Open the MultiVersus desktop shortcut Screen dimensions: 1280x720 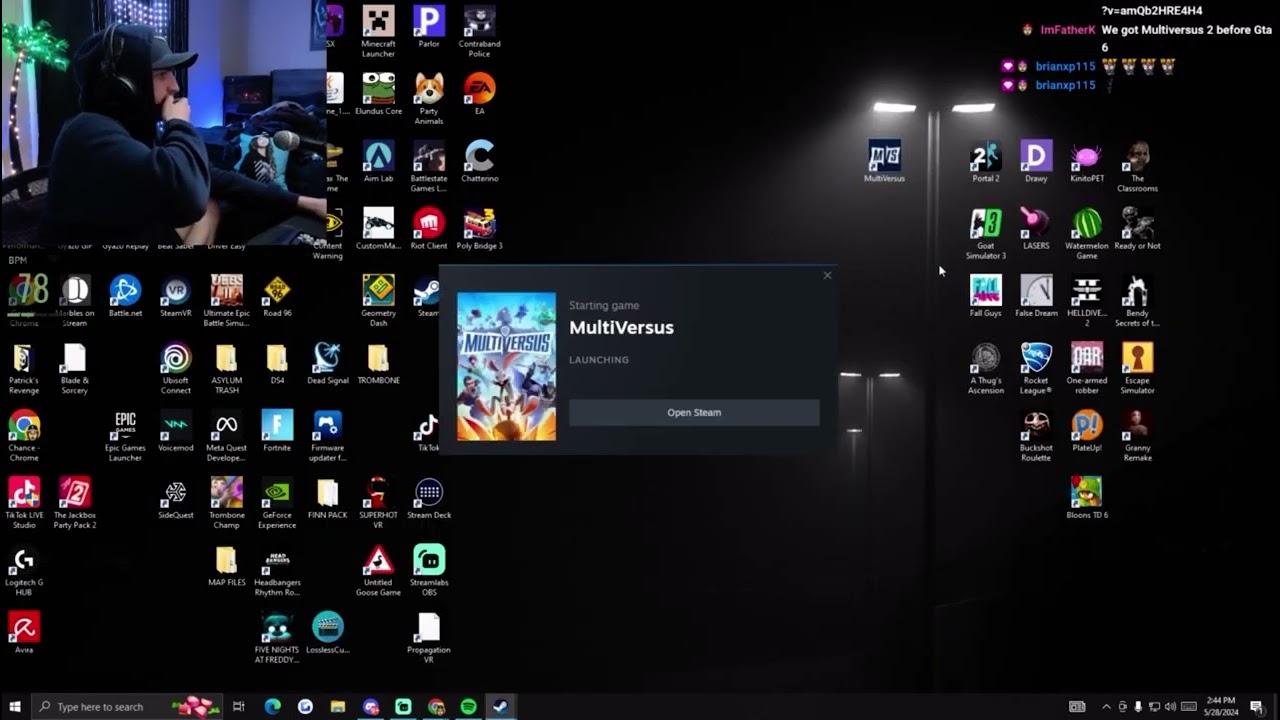(x=884, y=161)
